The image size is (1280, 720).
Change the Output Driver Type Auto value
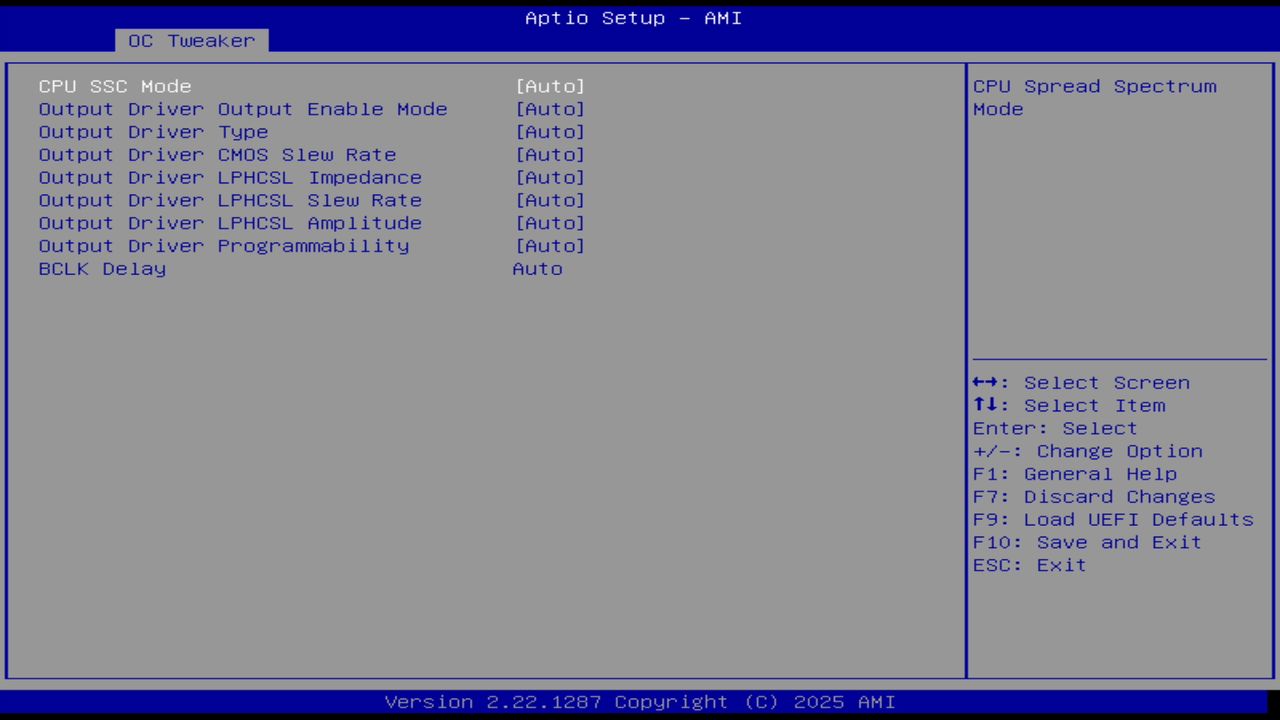[x=549, y=132]
